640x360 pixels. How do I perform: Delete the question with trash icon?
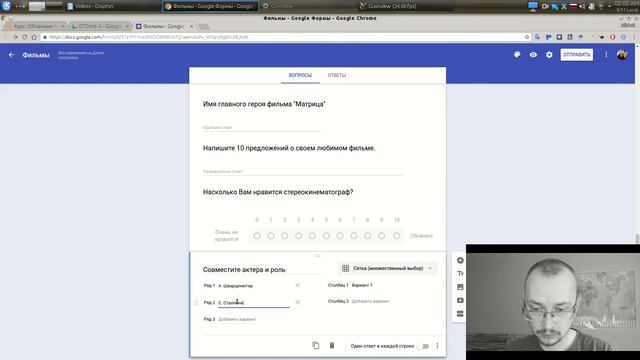pos(332,345)
